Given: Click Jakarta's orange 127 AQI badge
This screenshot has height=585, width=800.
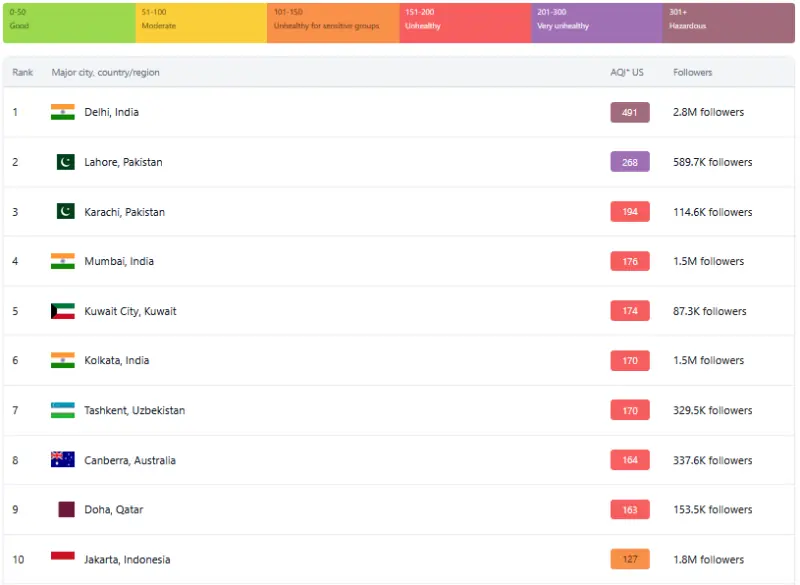Looking at the screenshot, I should pos(630,559).
